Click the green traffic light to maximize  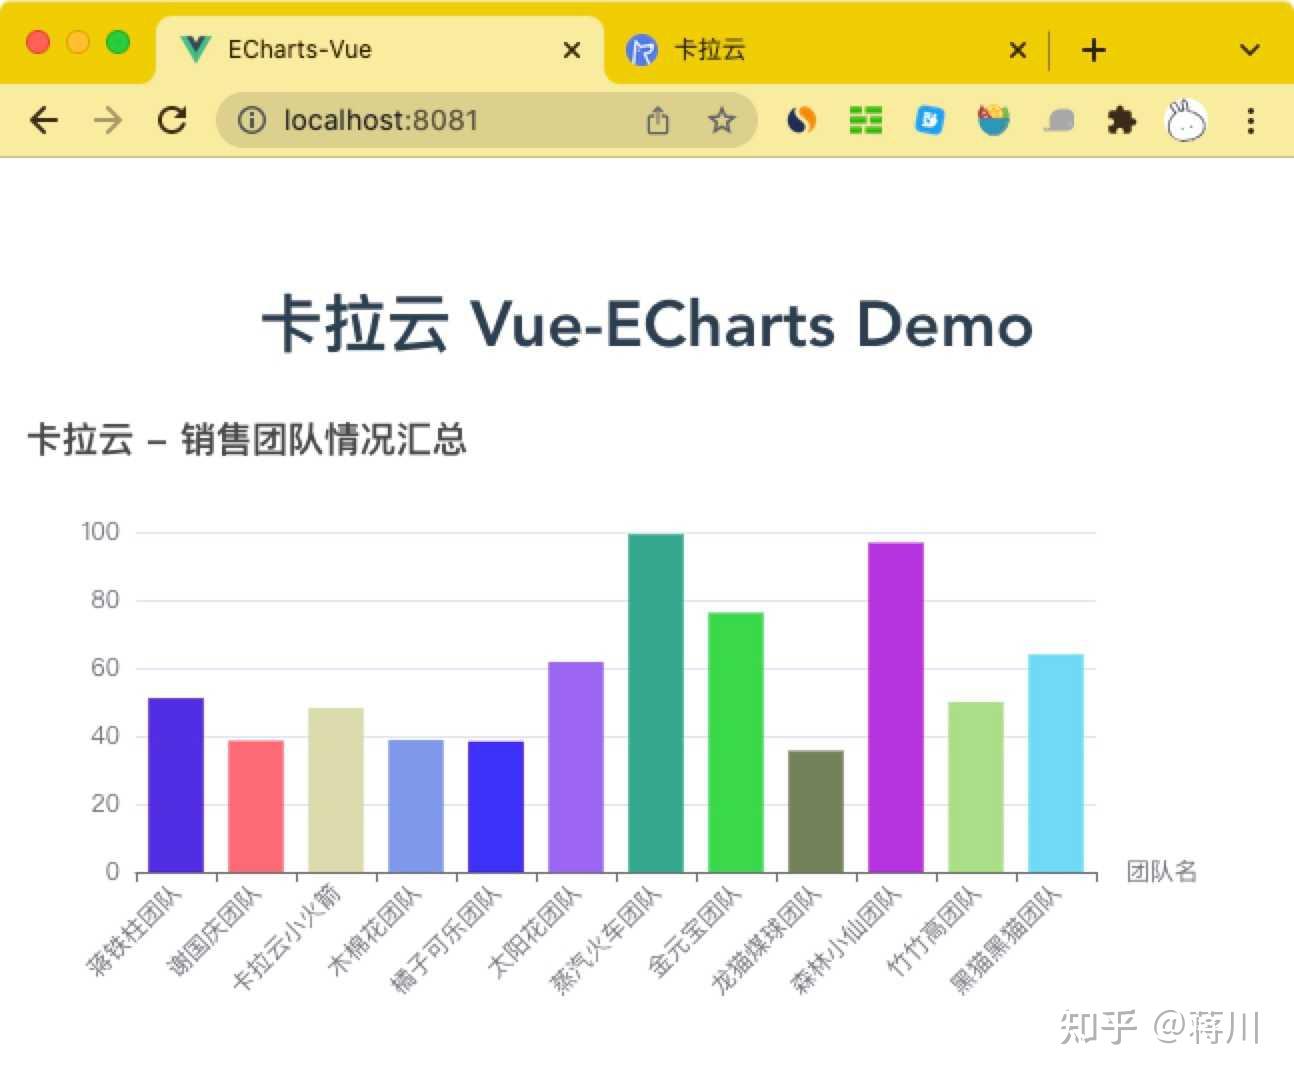(x=118, y=43)
